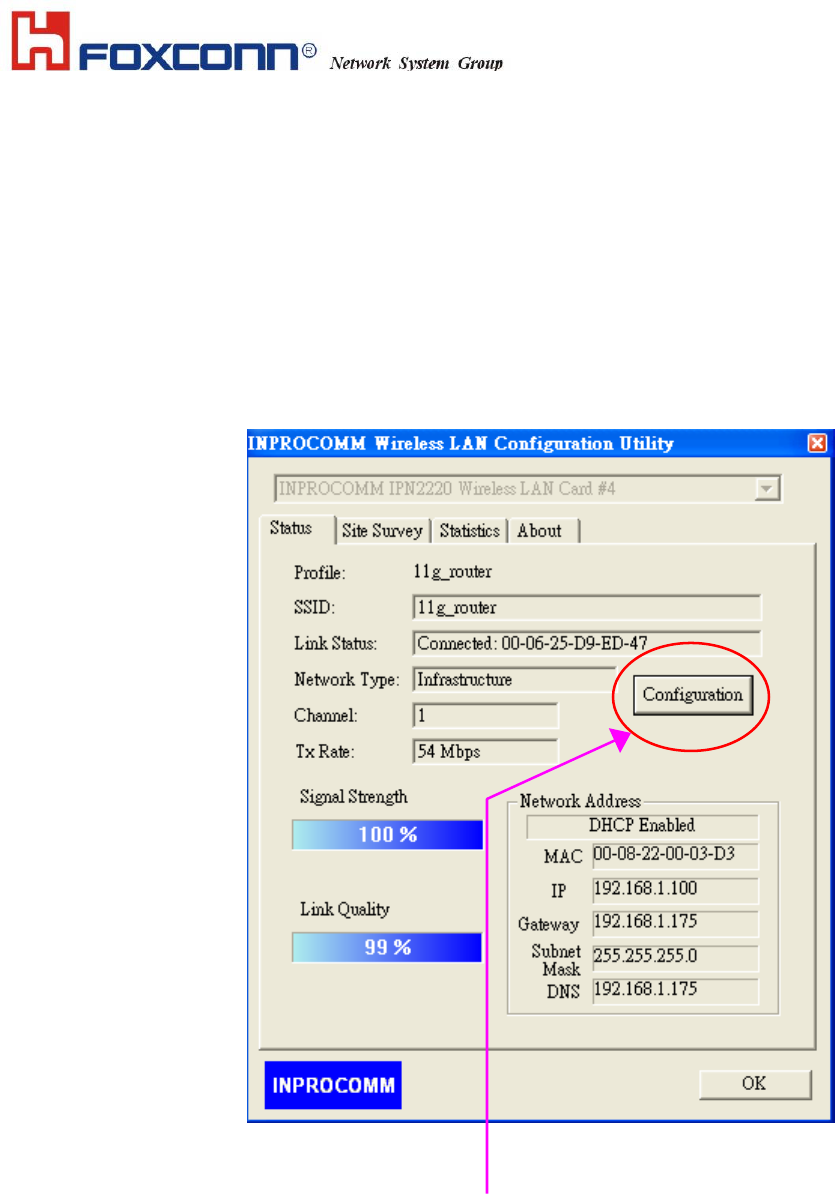Select the Subnet Mask 255.255.255.0
This screenshot has height=1194, width=835.
pyautogui.click(x=675, y=957)
